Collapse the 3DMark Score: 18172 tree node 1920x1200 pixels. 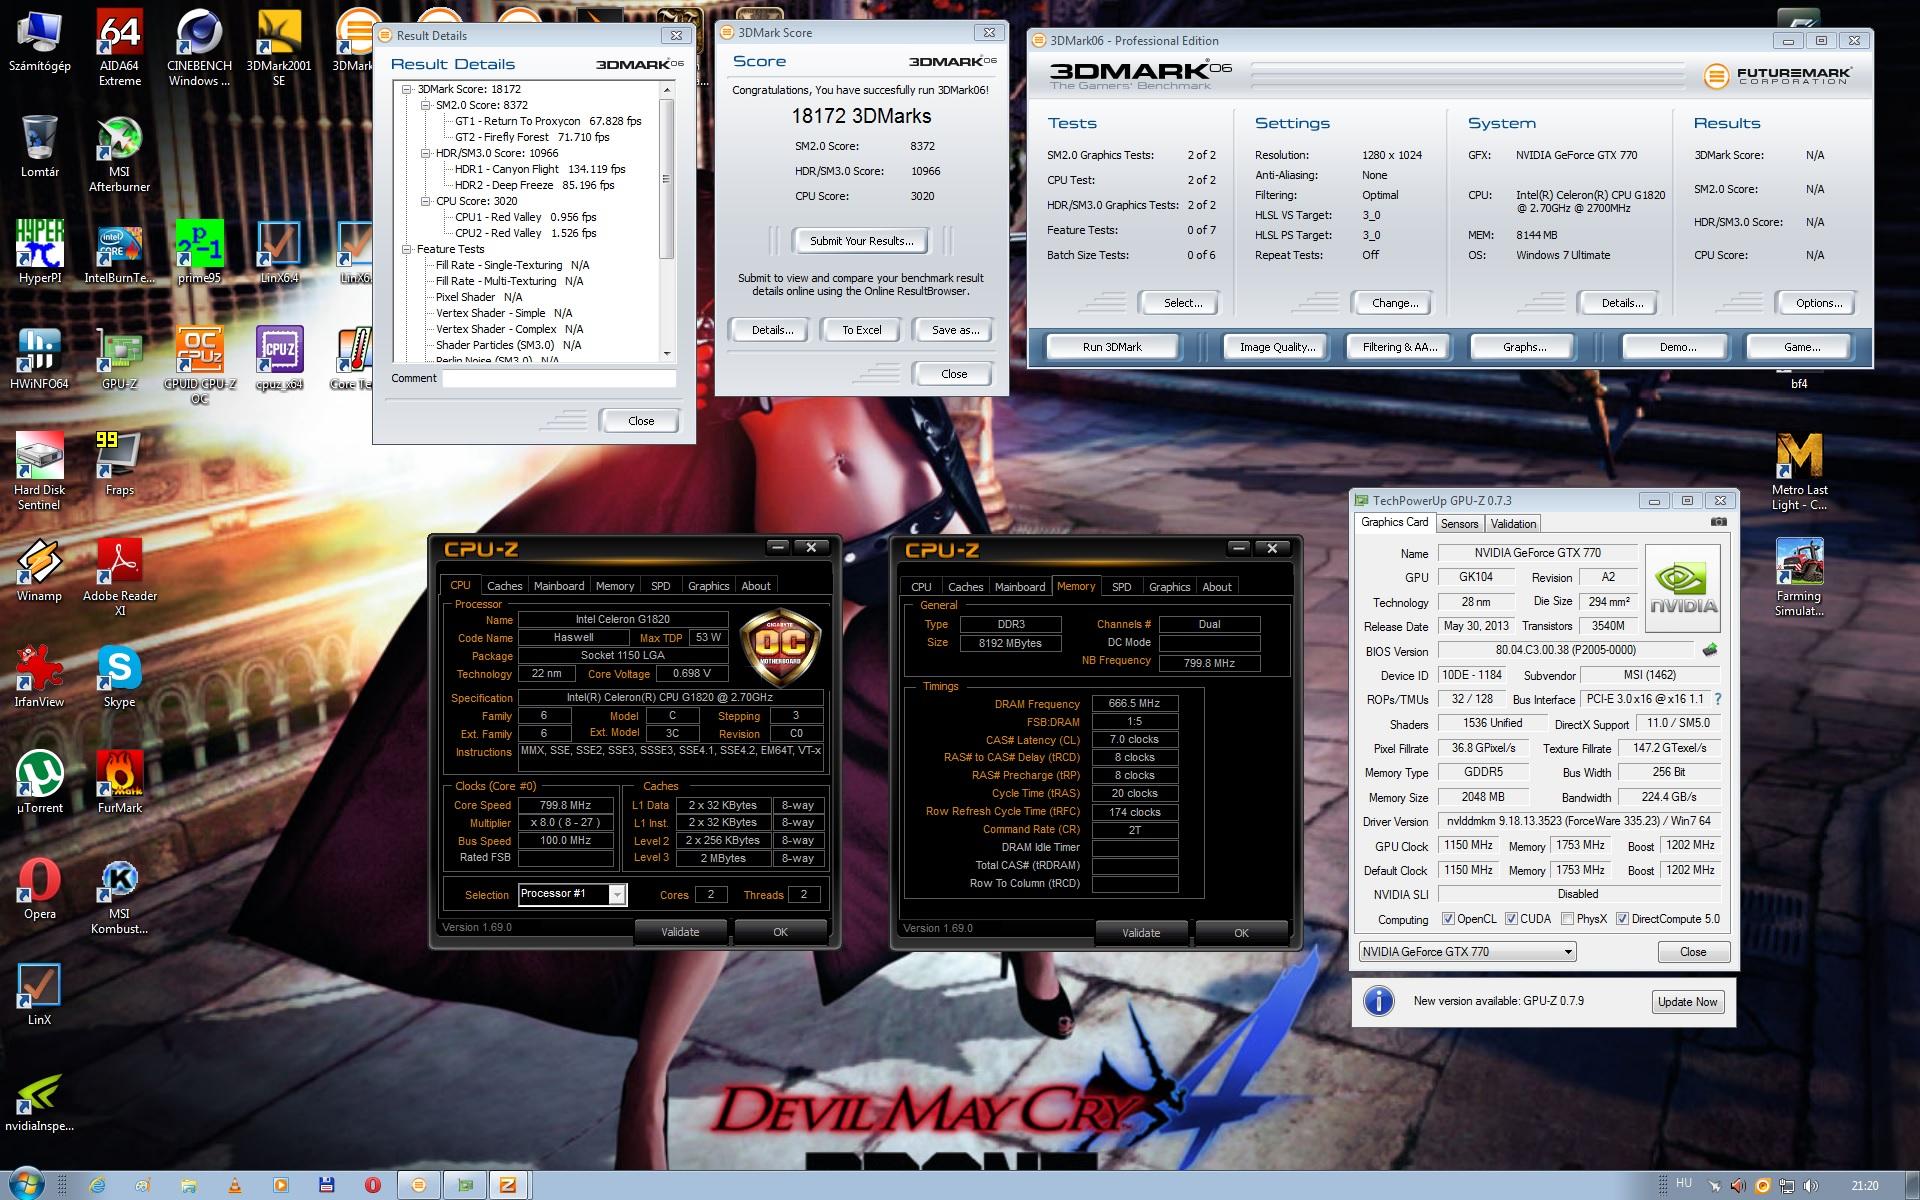point(407,89)
